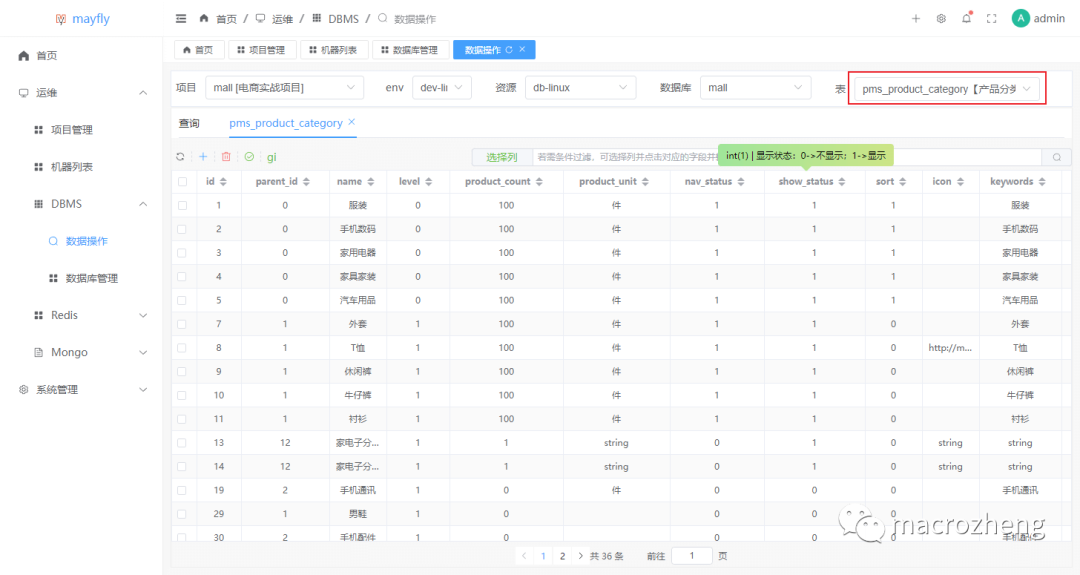Click the search icon in the filter bar
This screenshot has width=1080, height=575.
[1056, 157]
